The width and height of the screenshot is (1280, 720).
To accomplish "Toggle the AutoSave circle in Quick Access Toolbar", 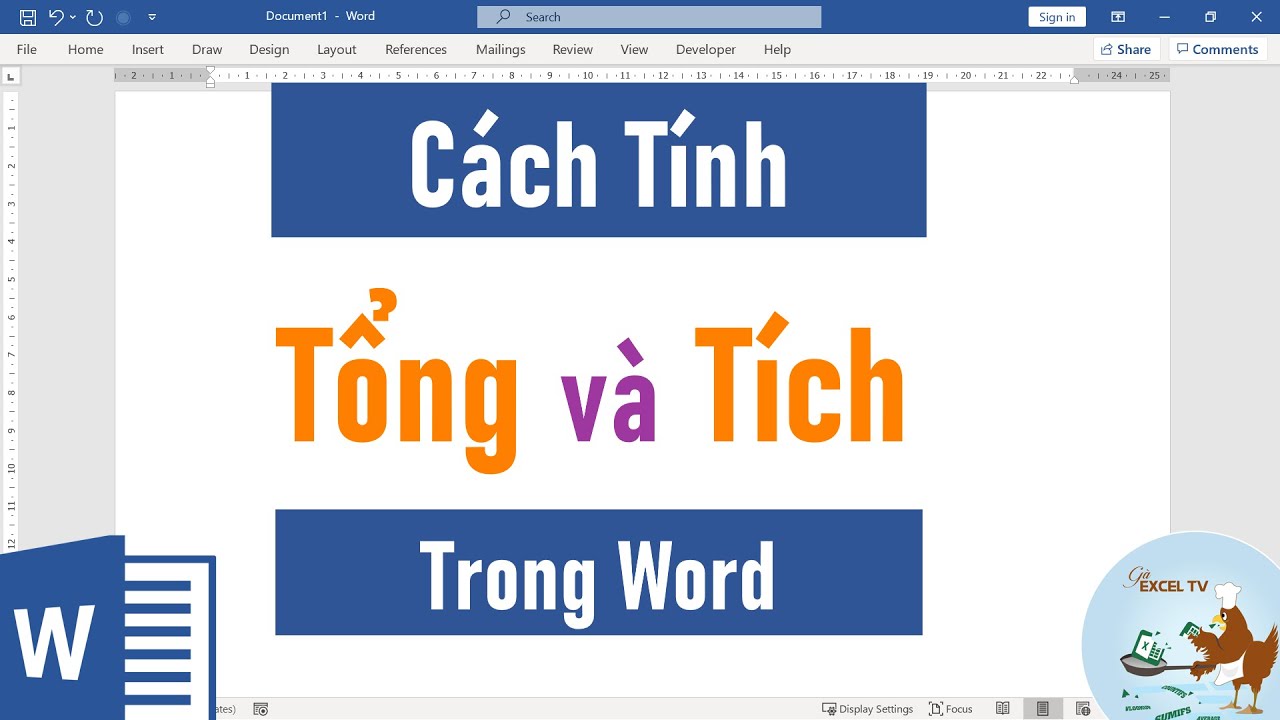I will (x=123, y=17).
